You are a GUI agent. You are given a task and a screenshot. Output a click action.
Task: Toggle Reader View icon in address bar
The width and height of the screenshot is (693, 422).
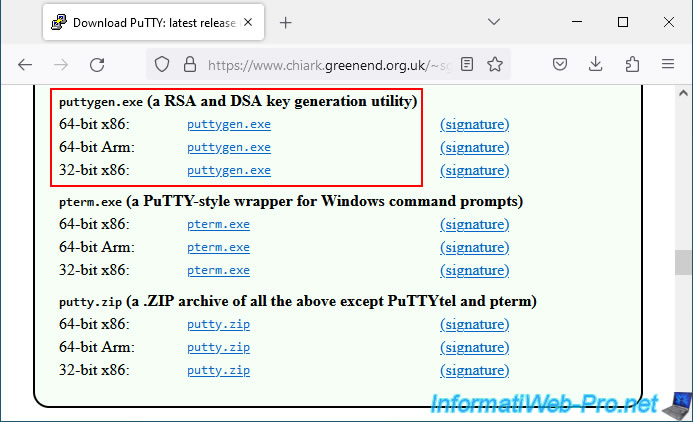click(467, 64)
